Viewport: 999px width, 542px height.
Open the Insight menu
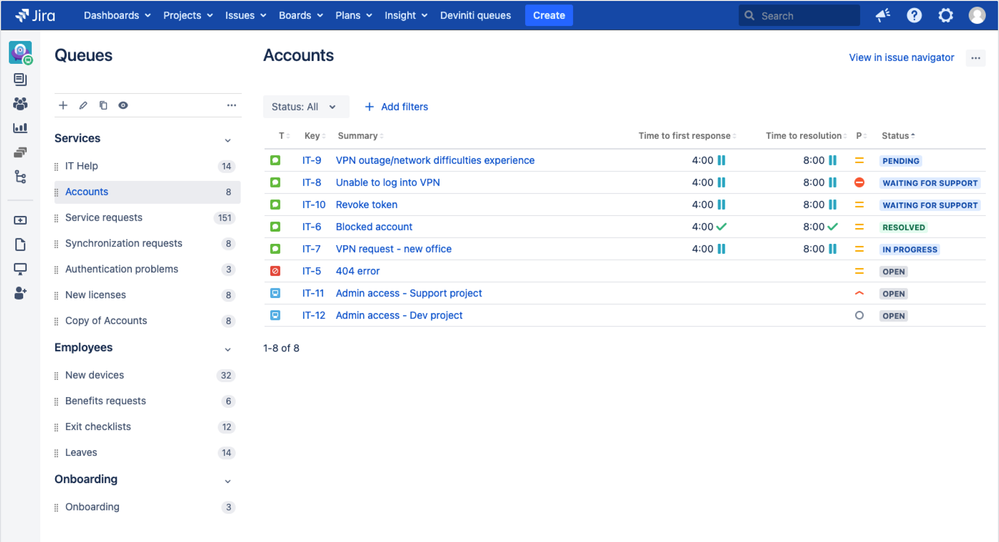click(406, 15)
